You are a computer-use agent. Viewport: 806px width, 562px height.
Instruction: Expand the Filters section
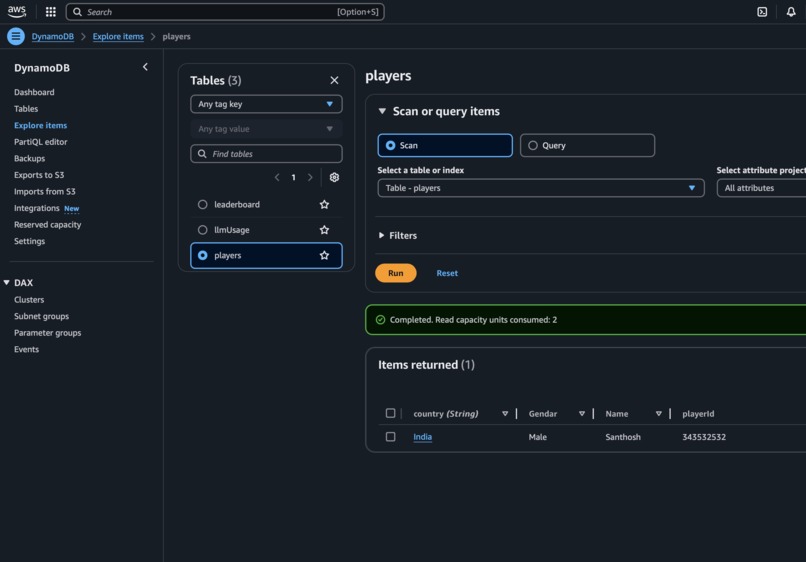(x=397, y=235)
